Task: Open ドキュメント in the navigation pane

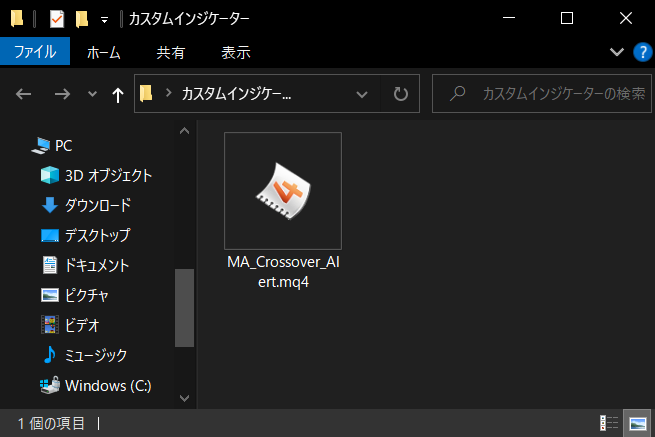Action: pos(86,265)
